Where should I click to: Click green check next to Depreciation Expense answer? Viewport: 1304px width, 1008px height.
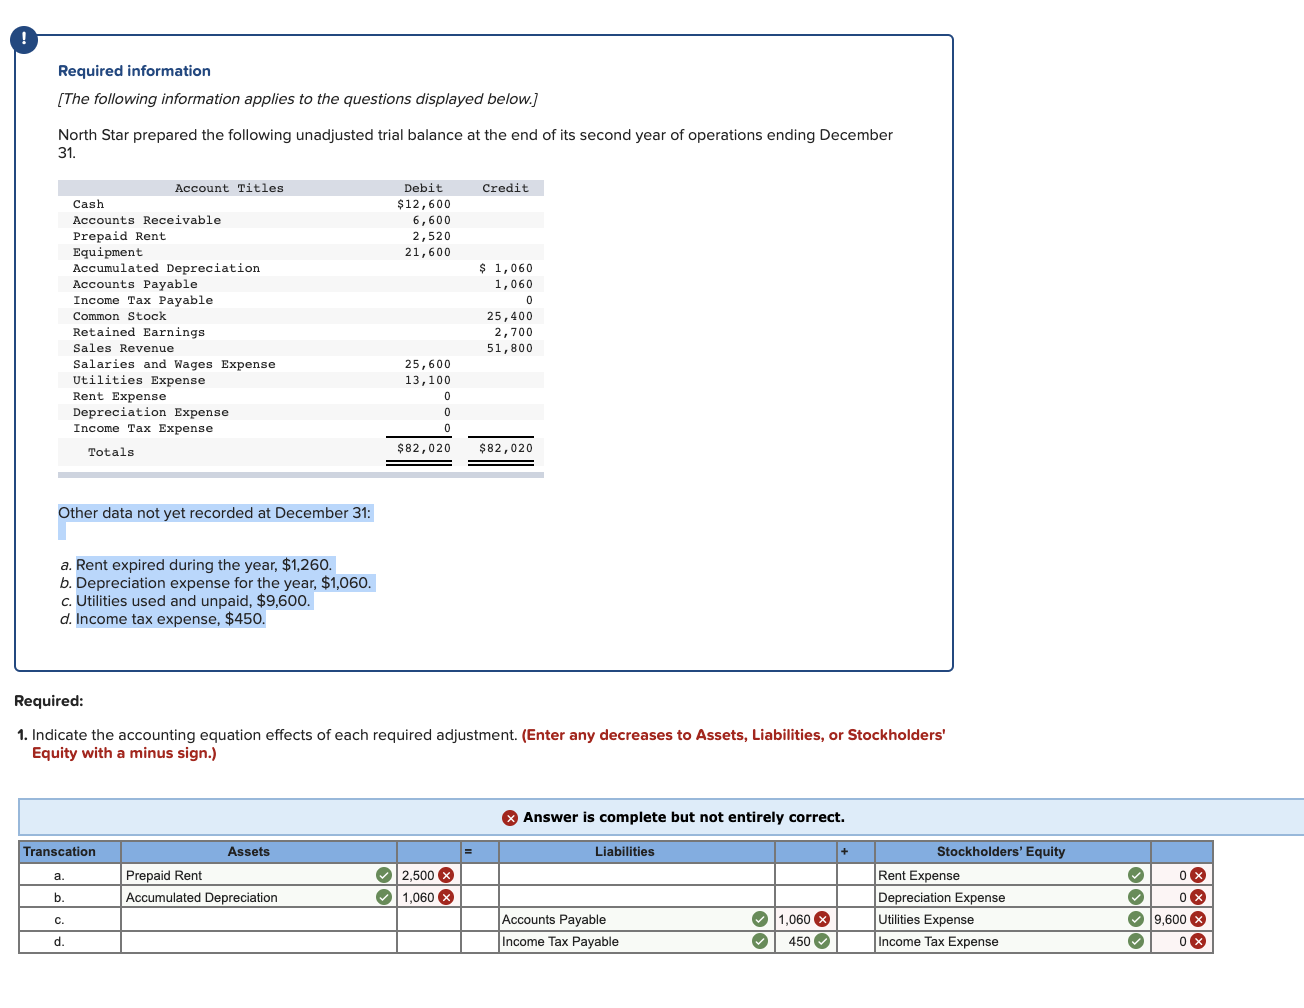click(x=1136, y=897)
